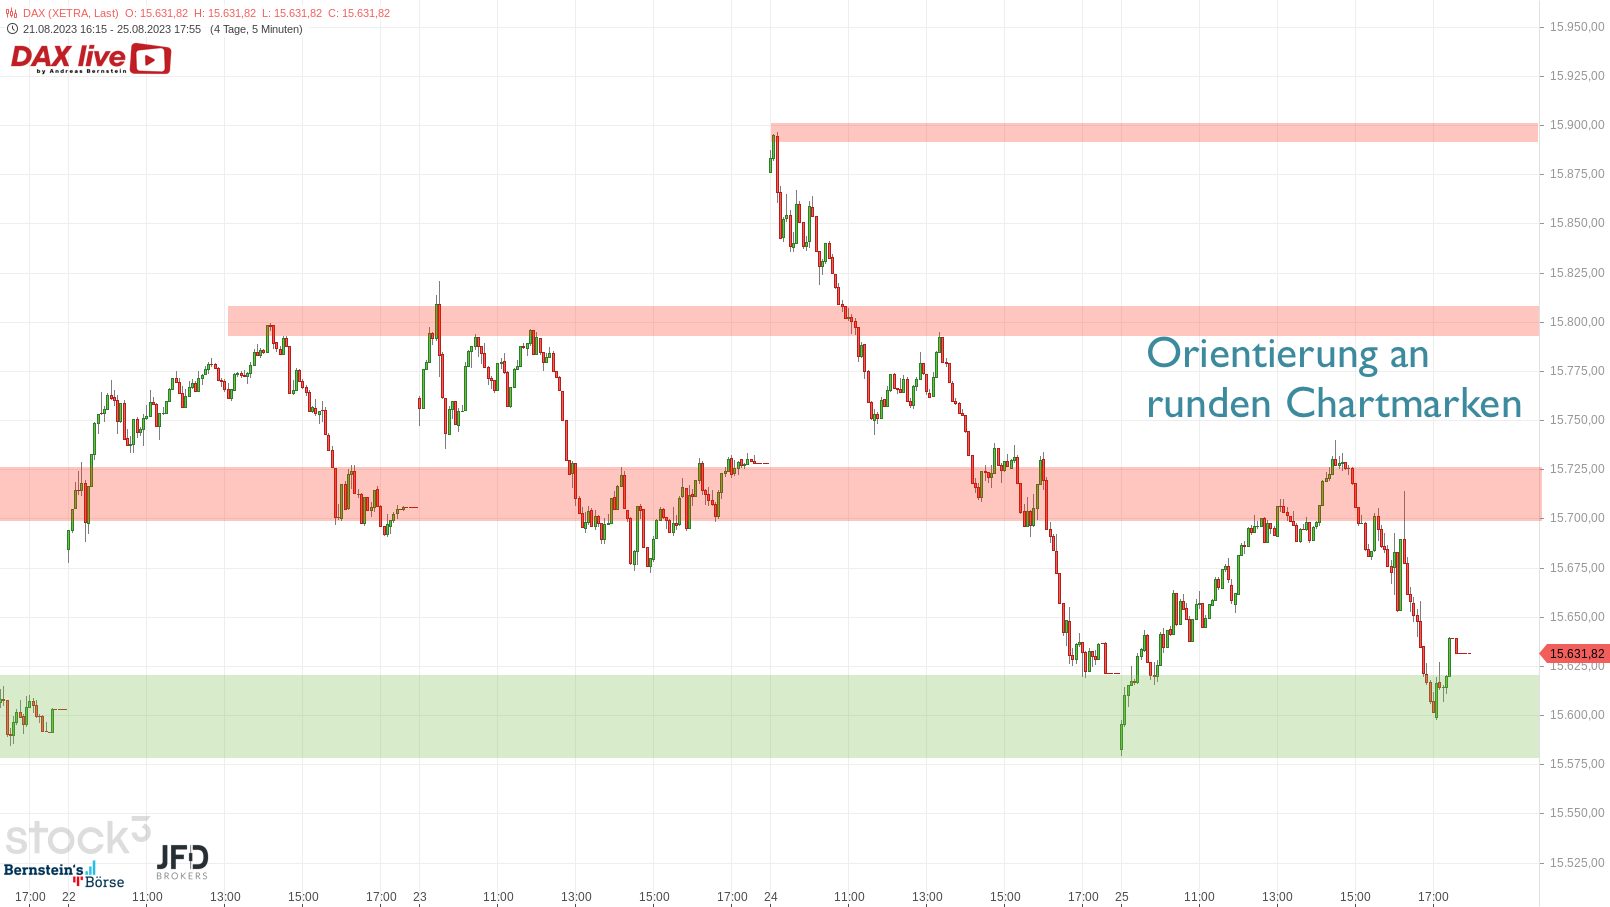Screen dimensions: 1610x907
Task: Open the (4 Tage, 5 Minuten) interval label
Action: coord(256,29)
